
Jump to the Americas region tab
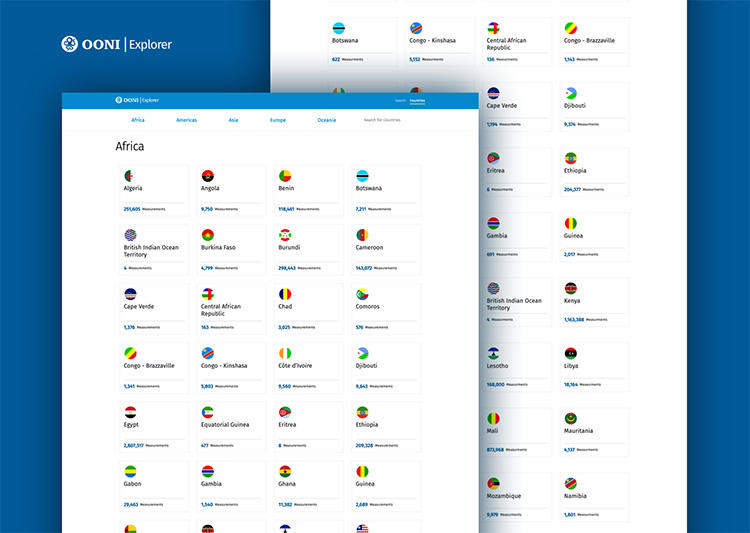(187, 120)
